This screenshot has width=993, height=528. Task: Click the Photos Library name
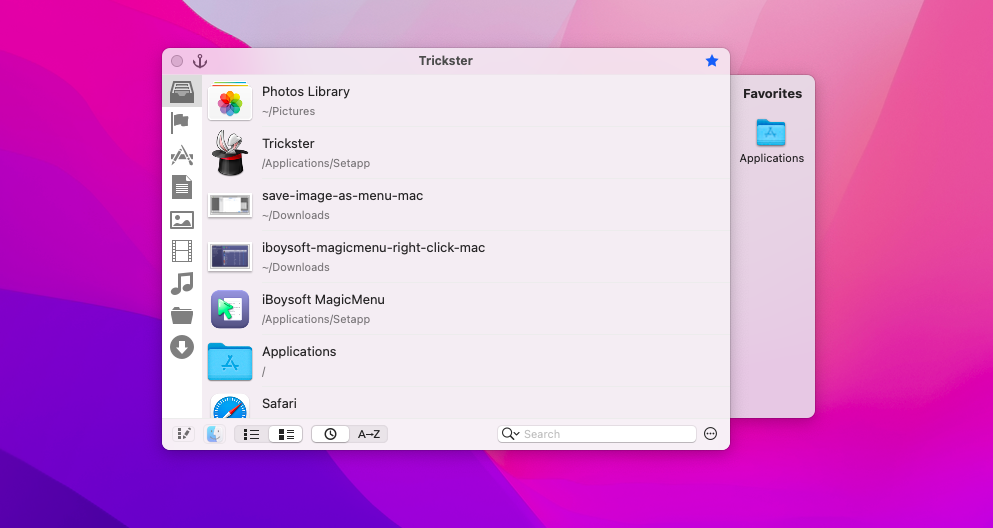[306, 92]
